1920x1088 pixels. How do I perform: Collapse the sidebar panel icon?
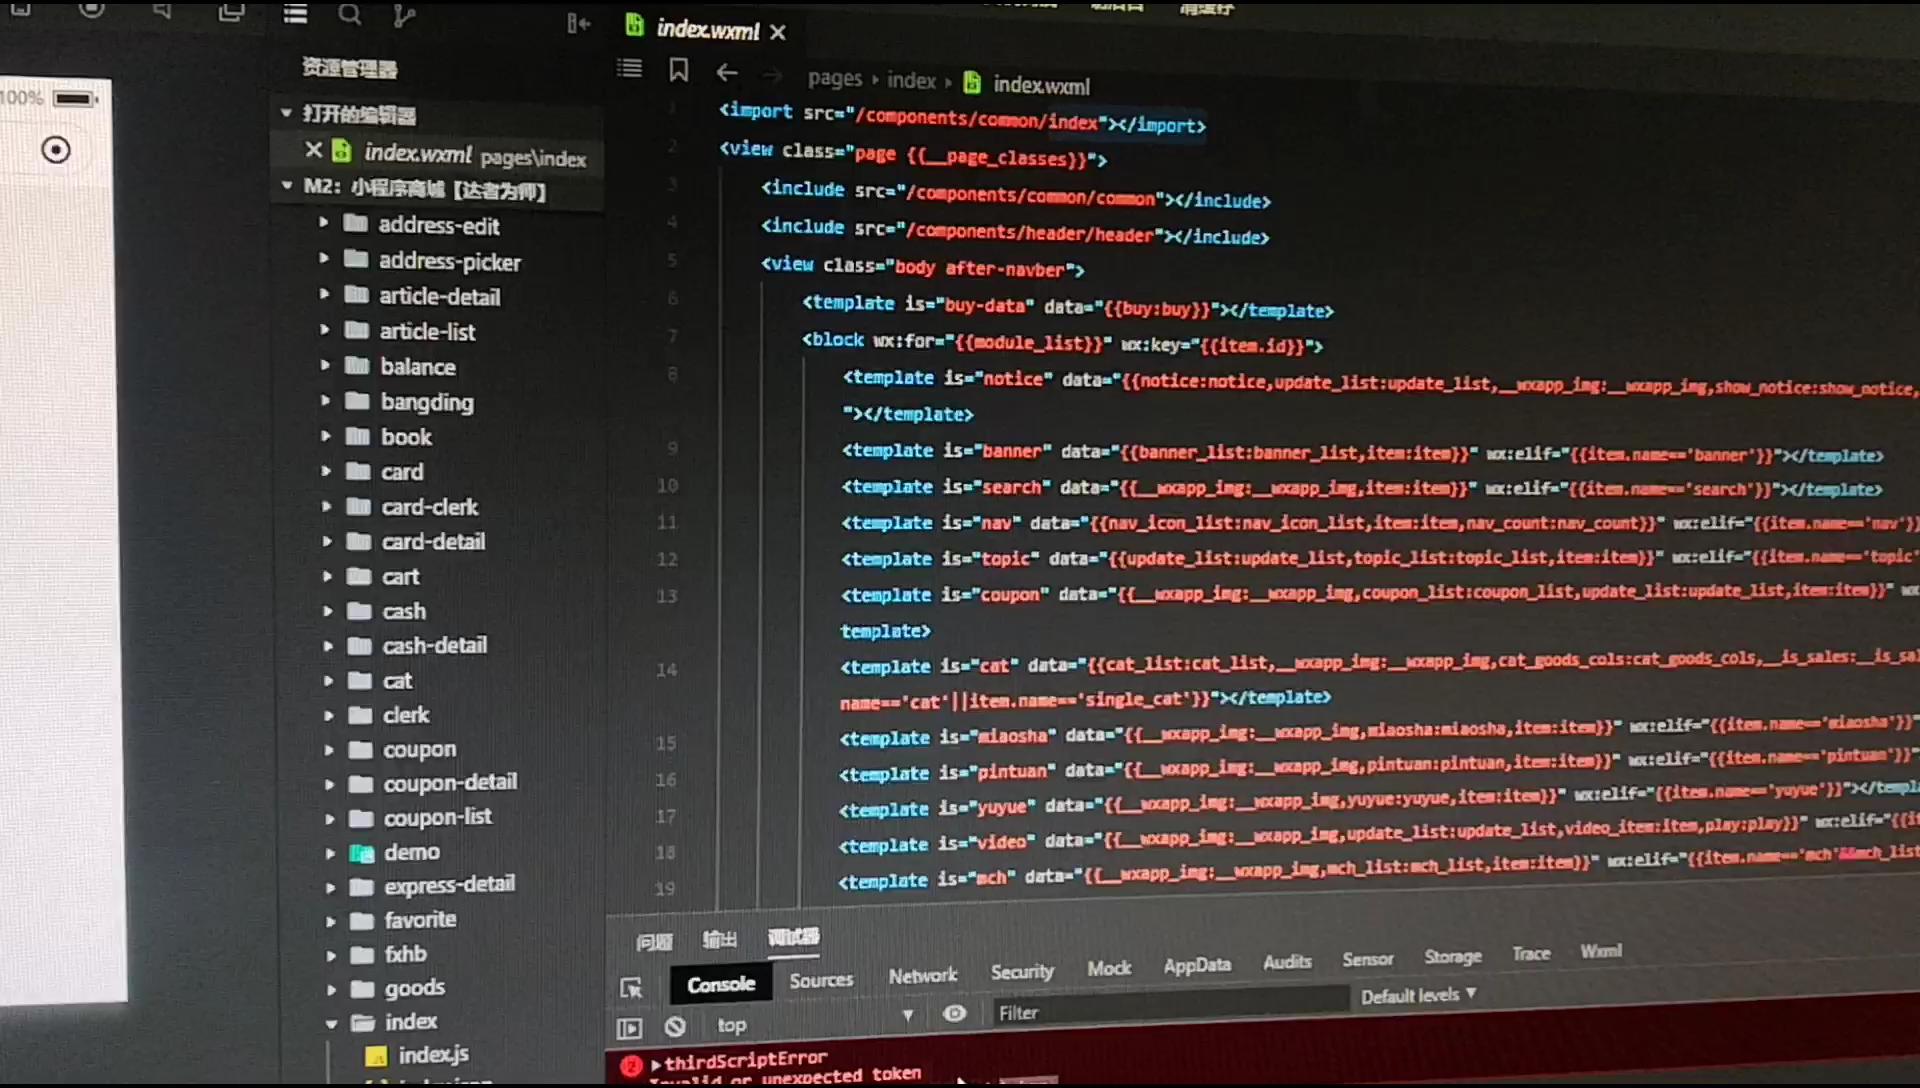pyautogui.click(x=578, y=23)
